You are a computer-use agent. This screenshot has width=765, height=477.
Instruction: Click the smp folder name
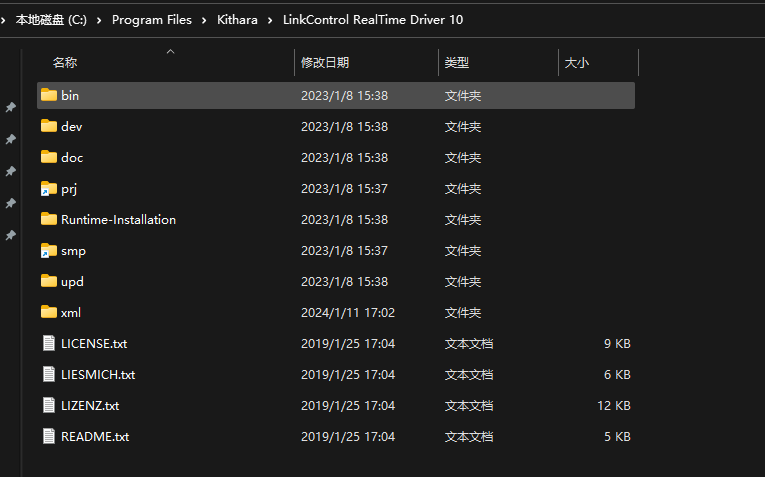point(73,251)
